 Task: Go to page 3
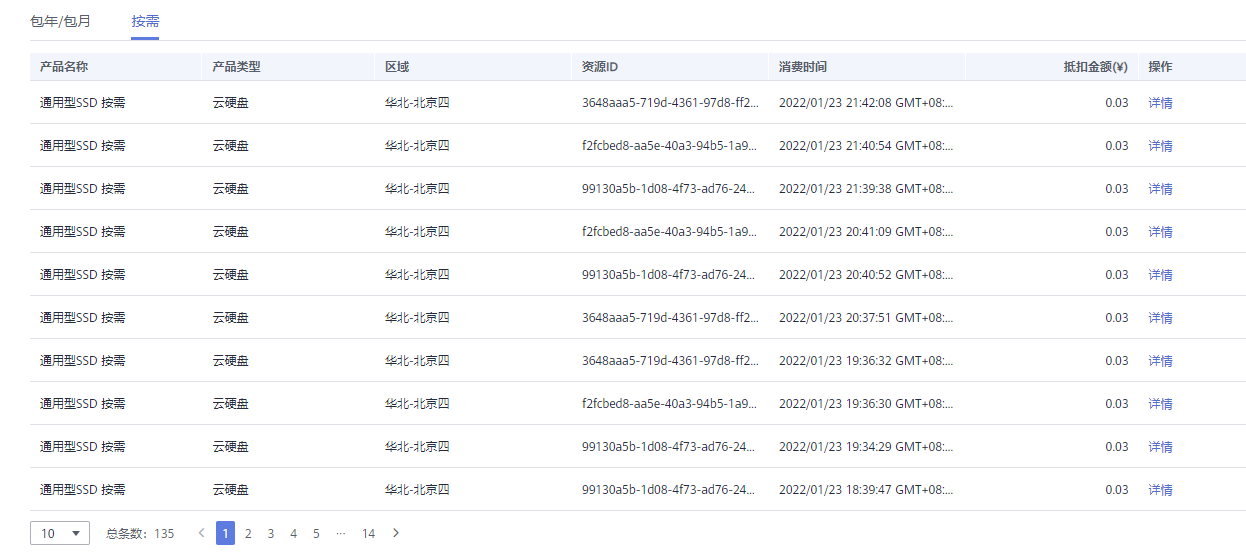point(271,534)
